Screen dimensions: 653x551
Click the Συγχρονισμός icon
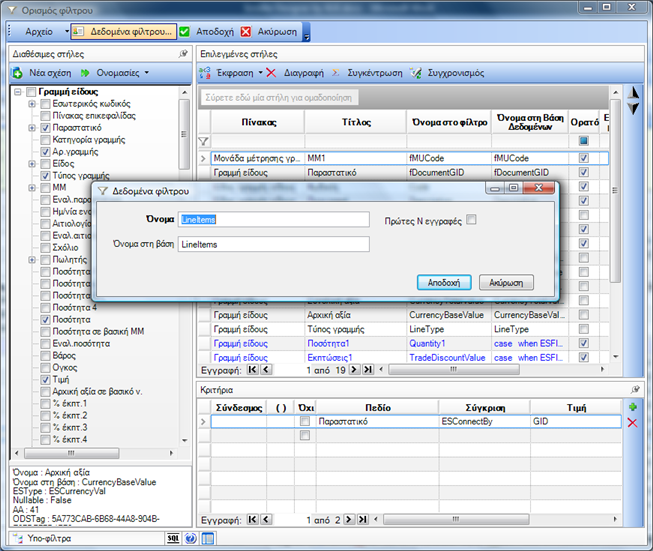(416, 73)
